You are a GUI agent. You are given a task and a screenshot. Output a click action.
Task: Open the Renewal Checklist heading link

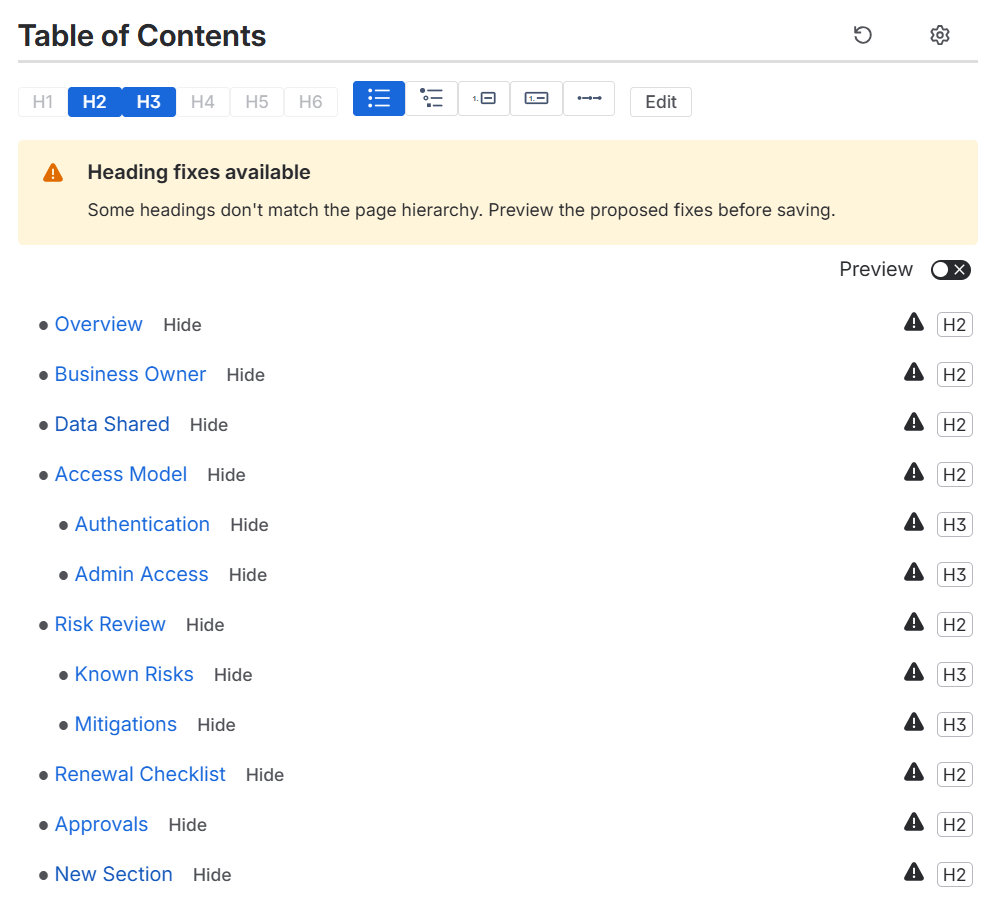[140, 774]
